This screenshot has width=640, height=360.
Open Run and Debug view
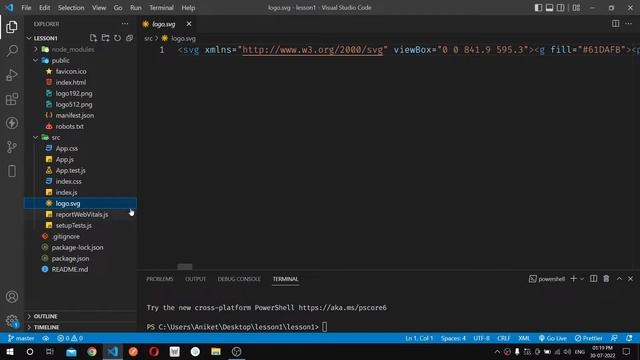(x=12, y=75)
